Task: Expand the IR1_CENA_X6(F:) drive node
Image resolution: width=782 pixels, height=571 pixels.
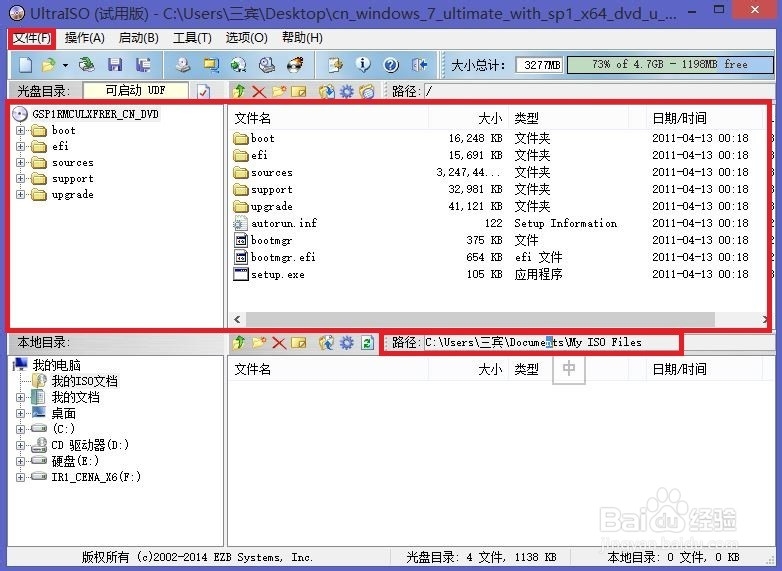Action: pos(20,477)
